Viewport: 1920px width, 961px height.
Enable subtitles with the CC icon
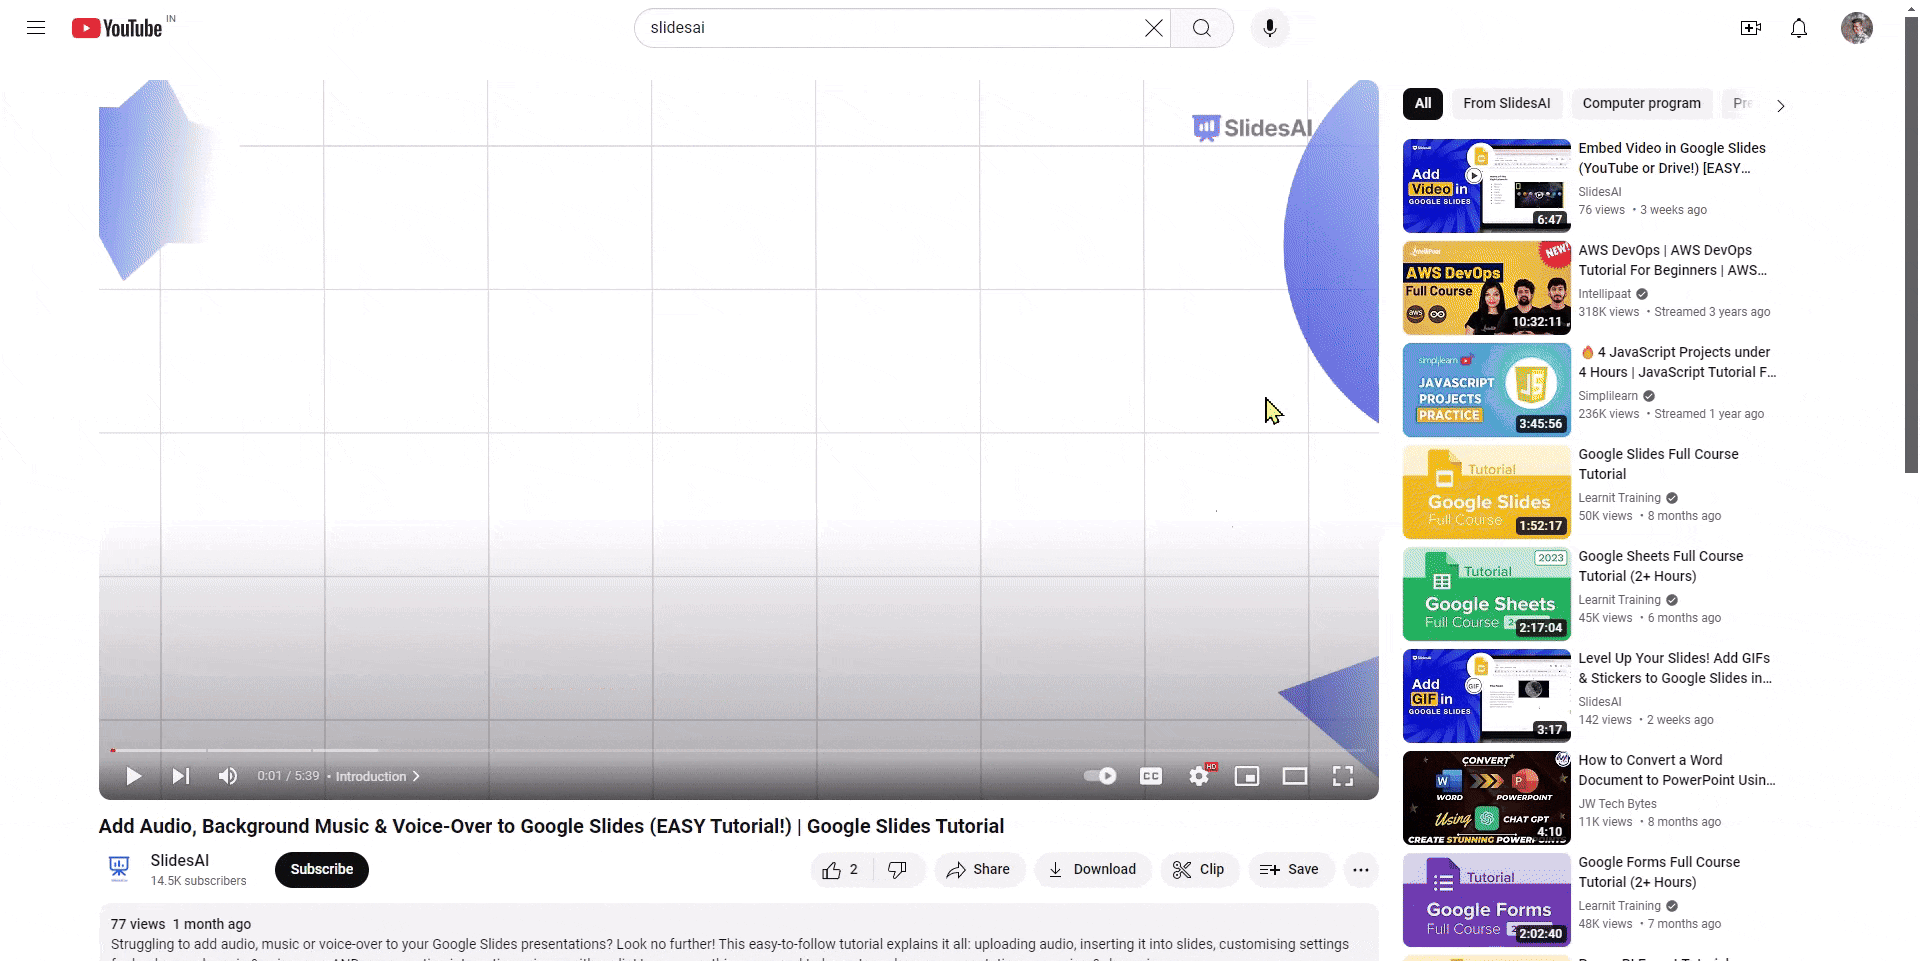click(x=1150, y=776)
